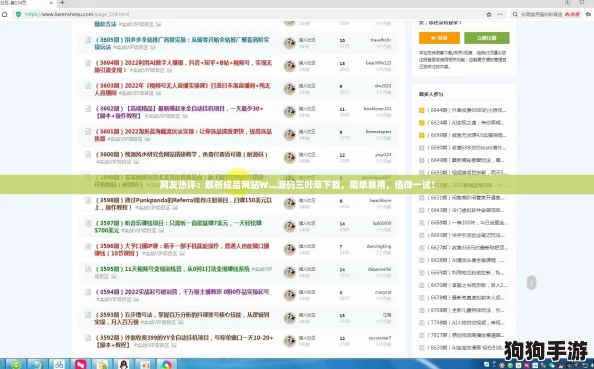594x369 pixels.
Task: Open sidebar item 6688期 一单300块
Action: [467, 223]
